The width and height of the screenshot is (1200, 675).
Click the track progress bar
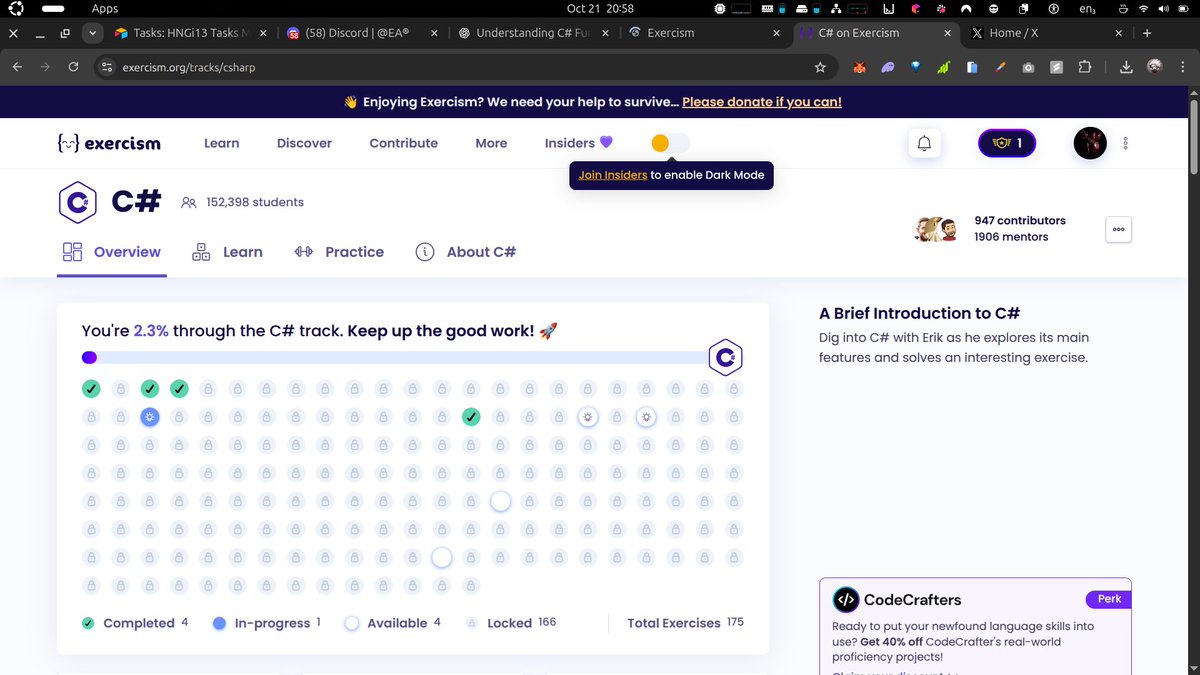[x=396, y=357]
